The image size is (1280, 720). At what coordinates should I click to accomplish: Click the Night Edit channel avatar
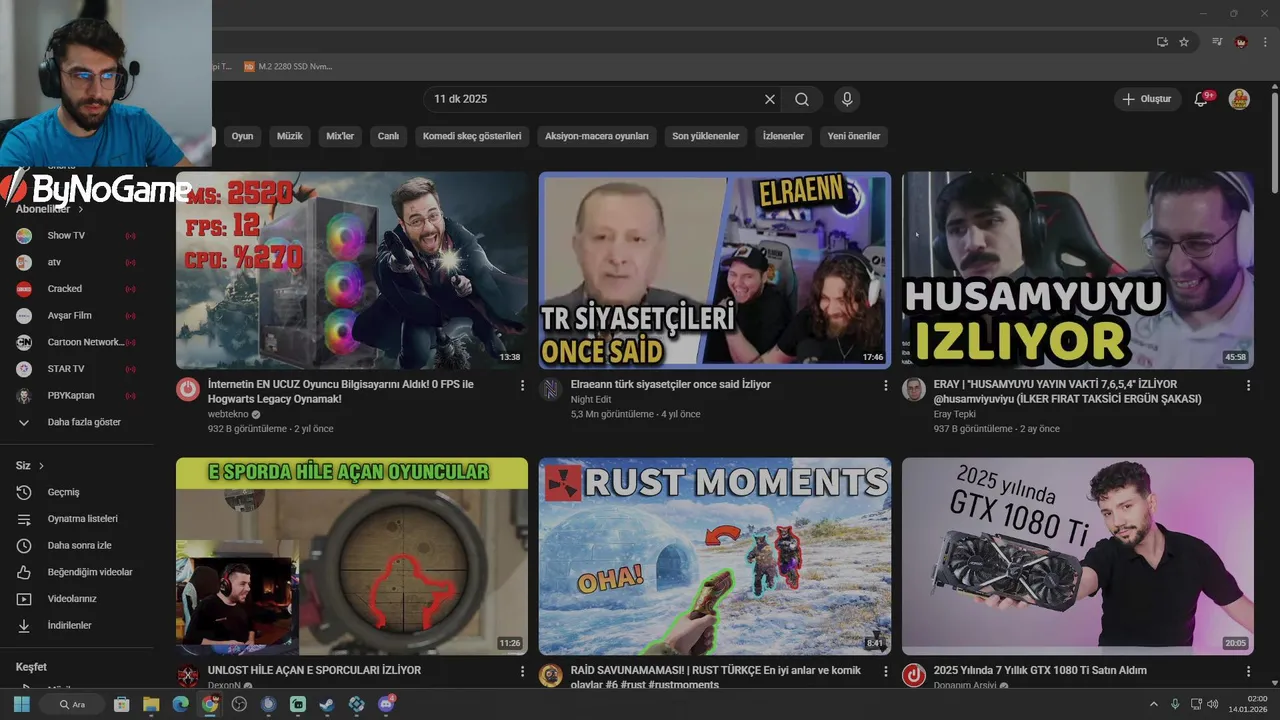pyautogui.click(x=551, y=390)
